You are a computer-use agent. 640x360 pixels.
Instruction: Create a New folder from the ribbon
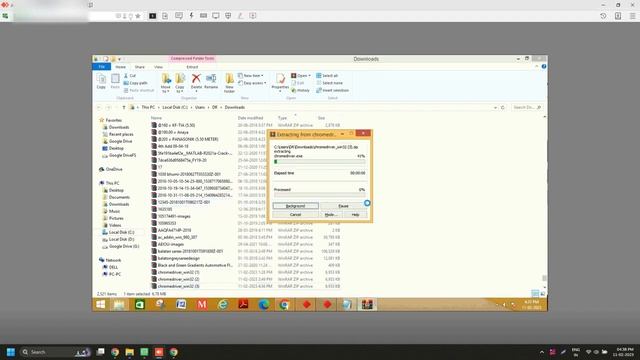(229, 83)
